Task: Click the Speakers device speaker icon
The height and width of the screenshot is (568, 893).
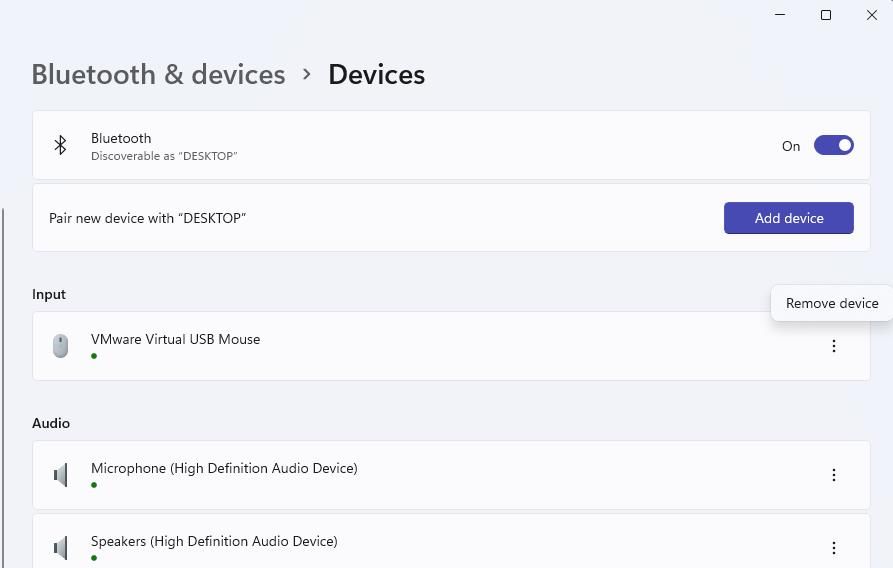Action: [60, 548]
